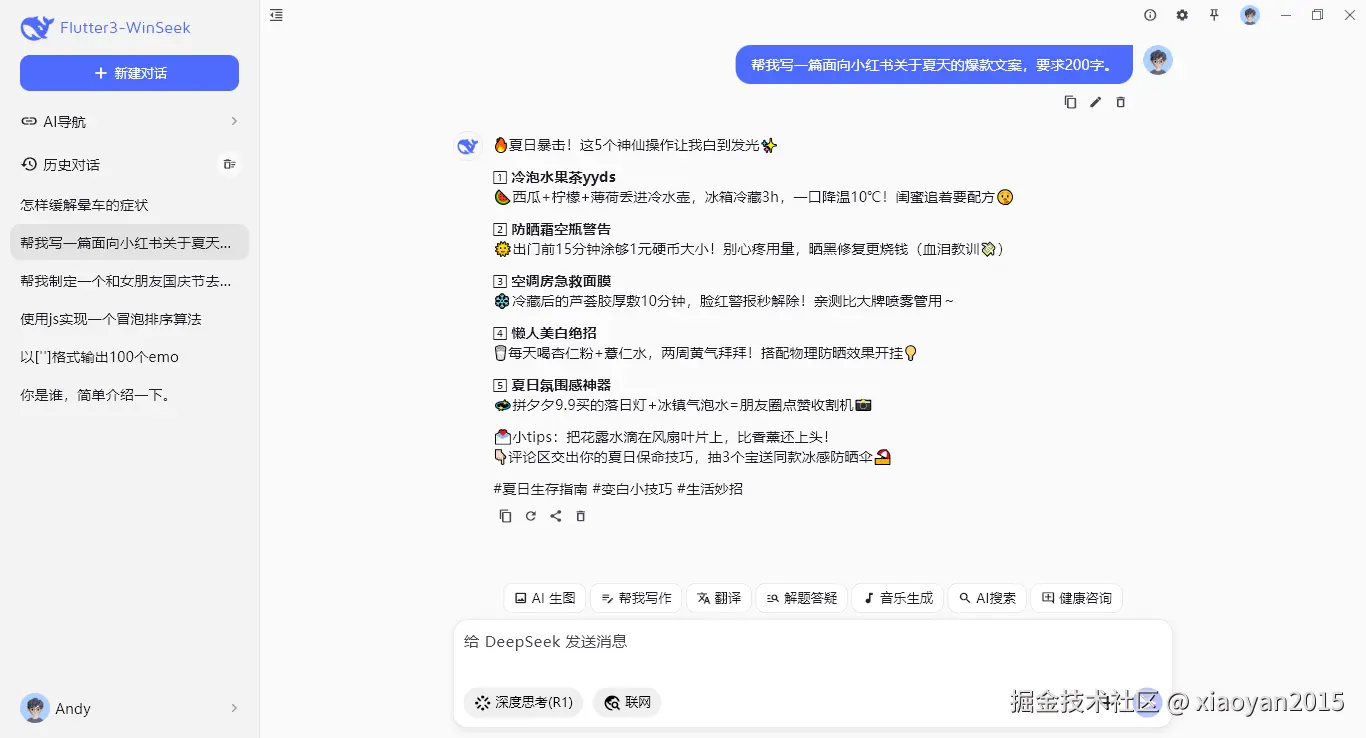Share the AI reply via share icon
The width and height of the screenshot is (1366, 738).
coord(555,515)
